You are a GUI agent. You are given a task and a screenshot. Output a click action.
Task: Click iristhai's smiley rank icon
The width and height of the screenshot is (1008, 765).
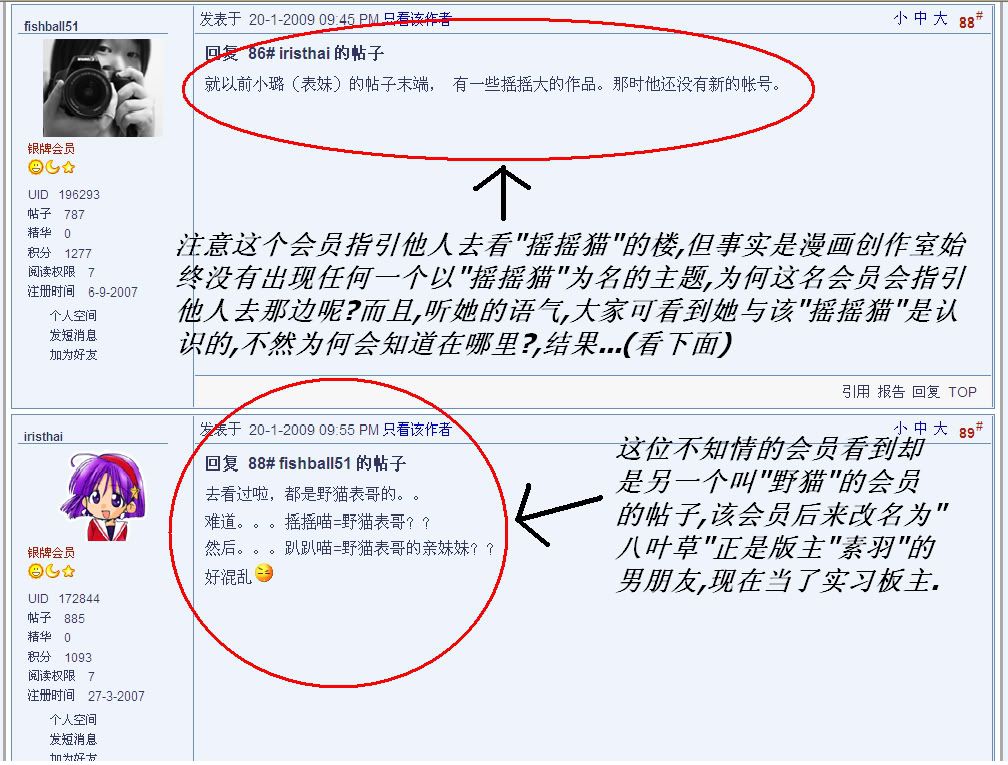tap(35, 572)
